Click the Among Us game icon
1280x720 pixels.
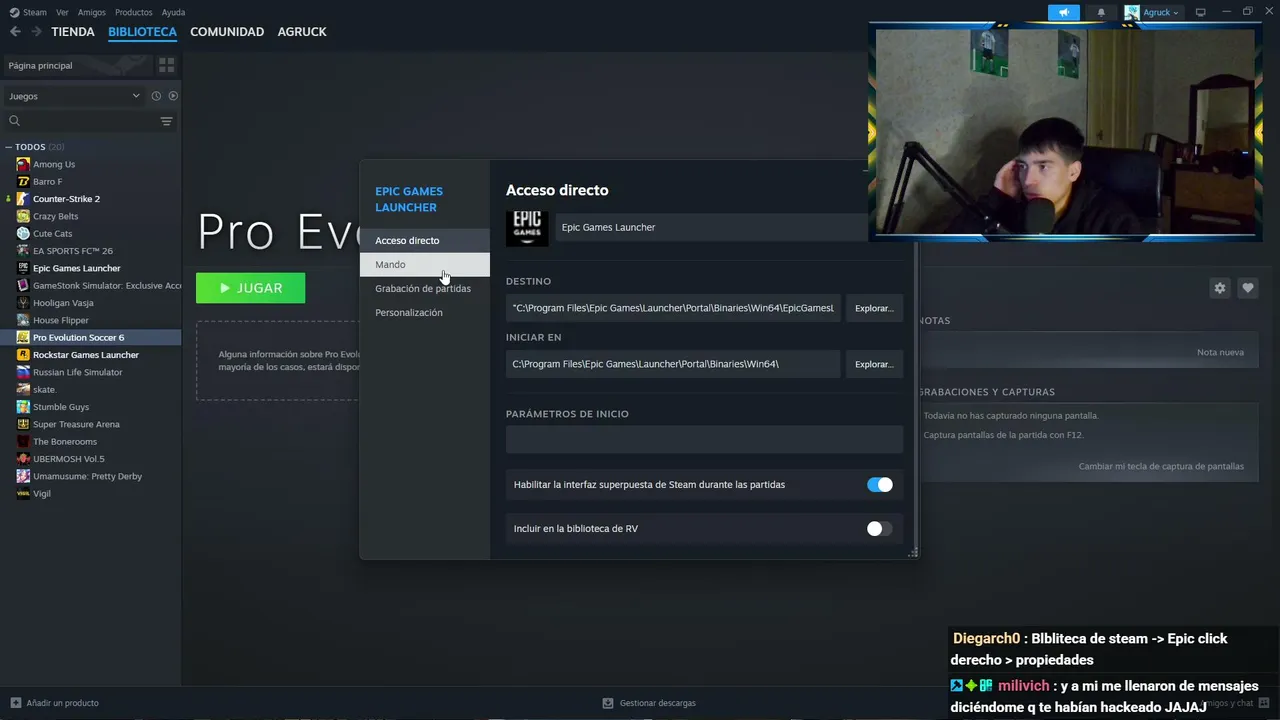pyautogui.click(x=23, y=164)
